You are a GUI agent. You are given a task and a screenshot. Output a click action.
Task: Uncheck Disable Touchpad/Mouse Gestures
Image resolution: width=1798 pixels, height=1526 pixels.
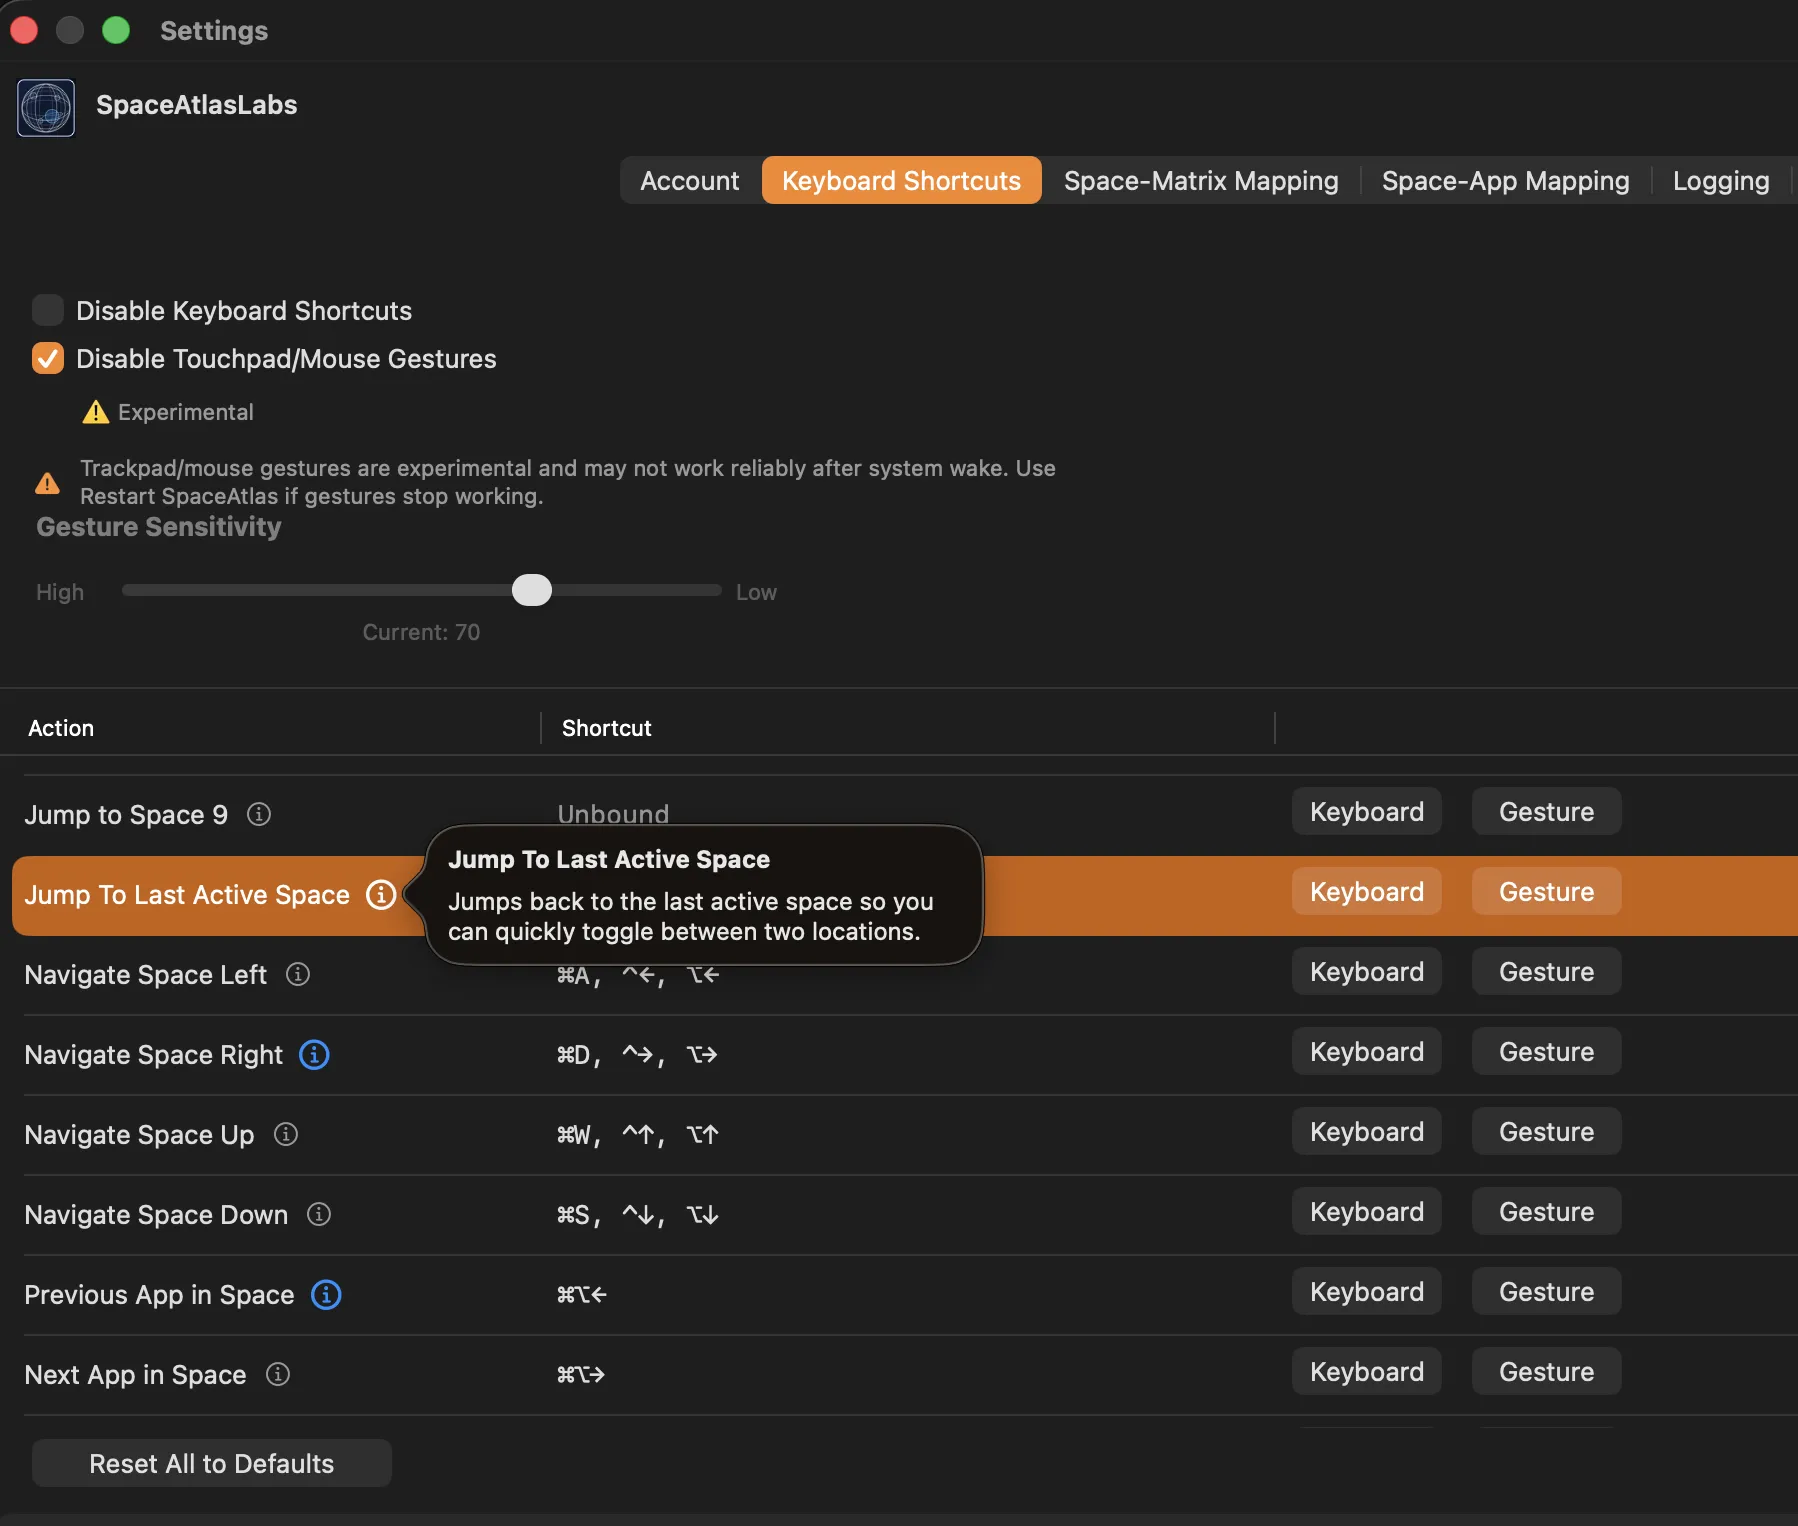tap(47, 358)
